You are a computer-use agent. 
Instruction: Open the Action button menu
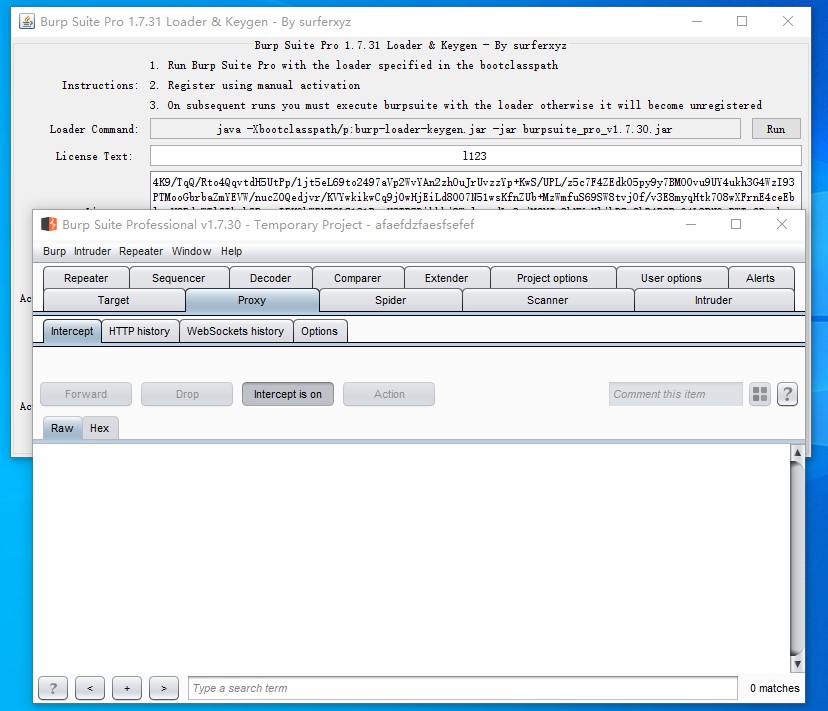click(x=389, y=394)
